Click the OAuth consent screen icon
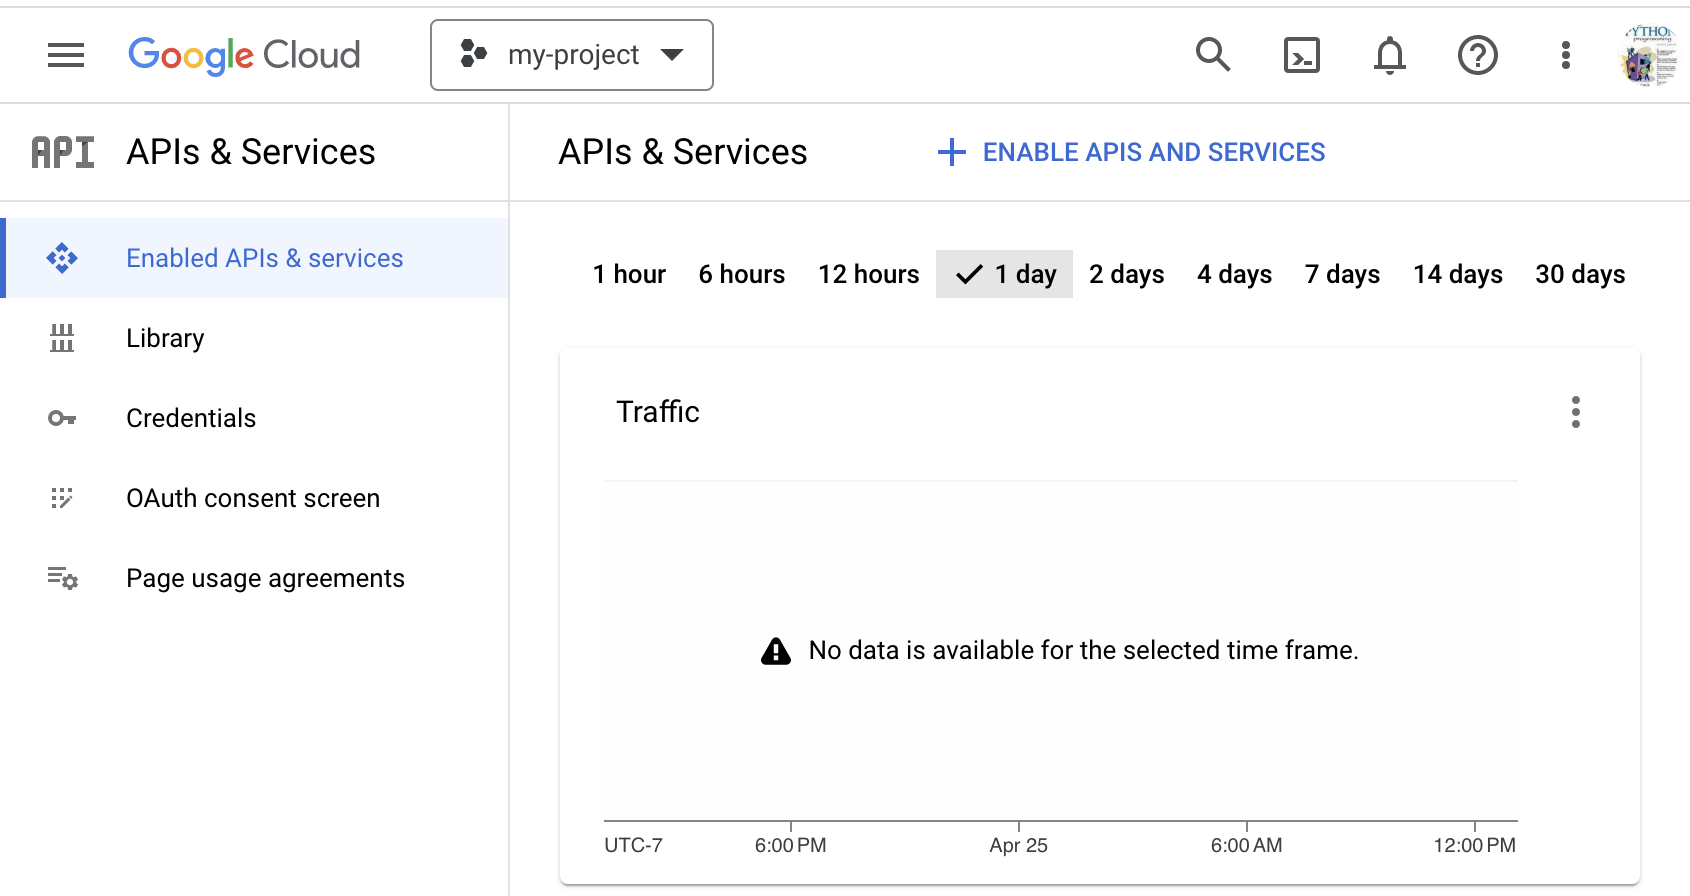This screenshot has height=896, width=1690. [x=62, y=498]
